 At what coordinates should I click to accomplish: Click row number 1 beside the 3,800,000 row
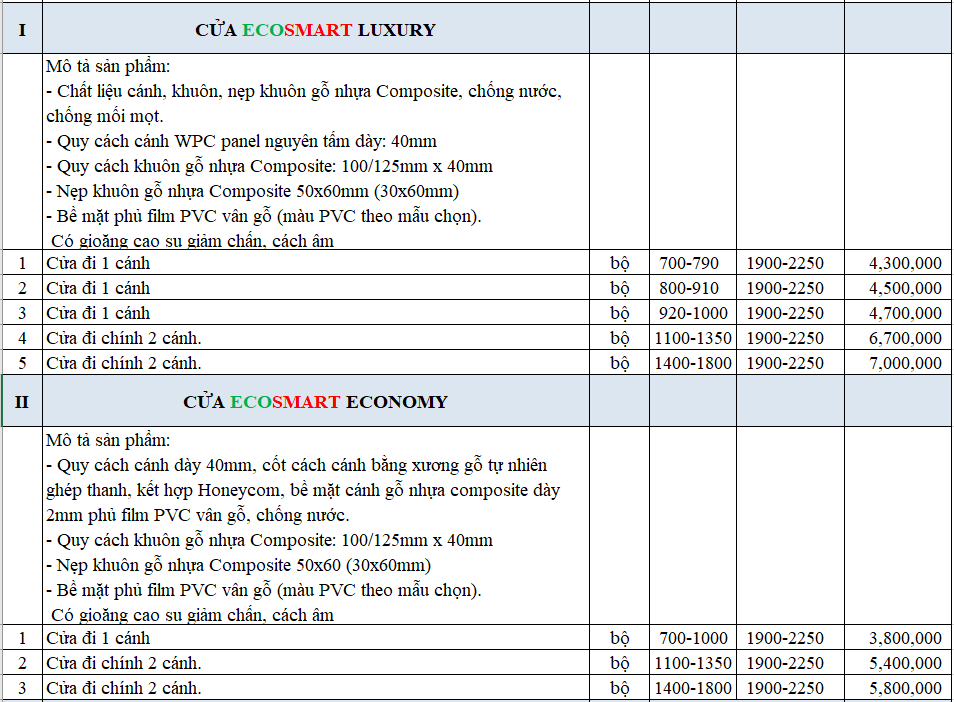pos(23,638)
